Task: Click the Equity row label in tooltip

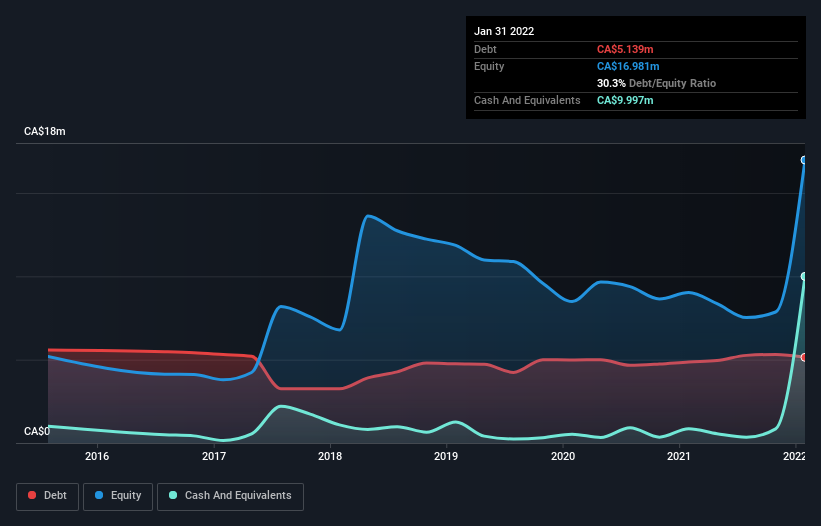Action: click(x=489, y=66)
